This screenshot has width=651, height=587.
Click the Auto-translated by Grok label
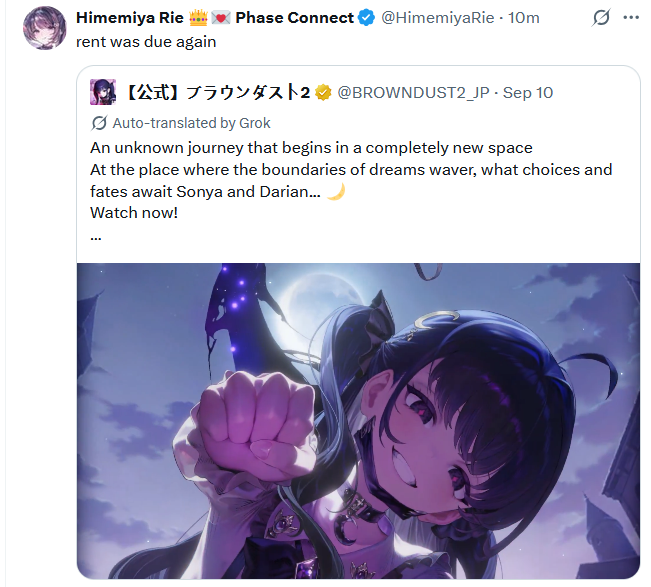191,123
